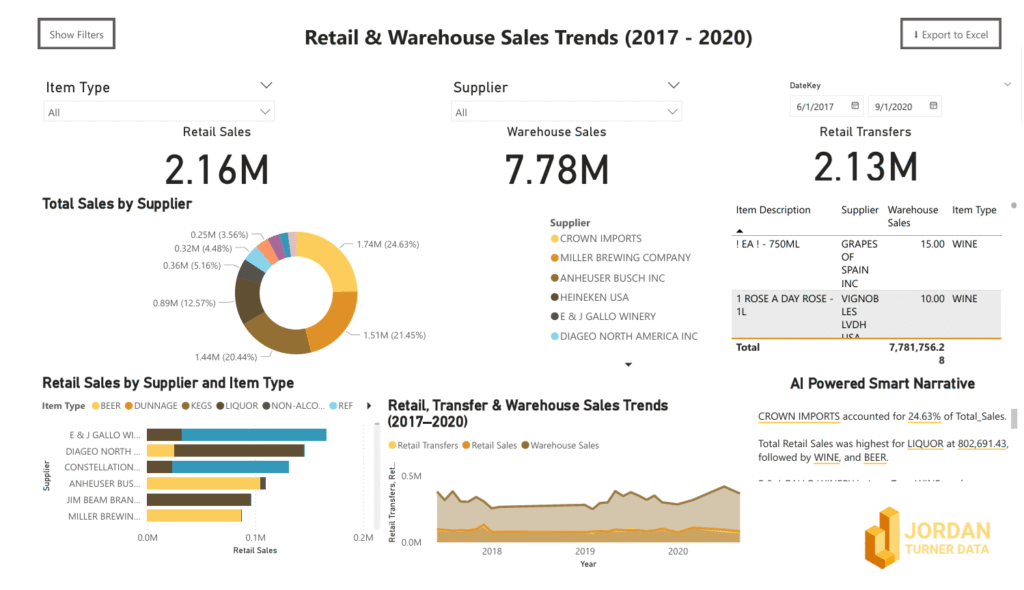This screenshot has width=1024, height=590.
Task: Show more suppliers with legend down arrow
Action: (628, 365)
